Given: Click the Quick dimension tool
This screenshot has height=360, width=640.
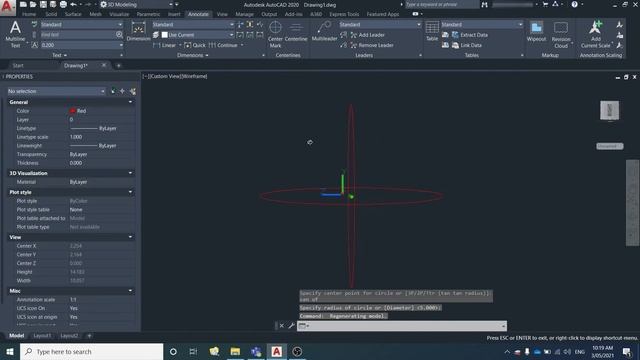Looking at the screenshot, I should [x=195, y=45].
